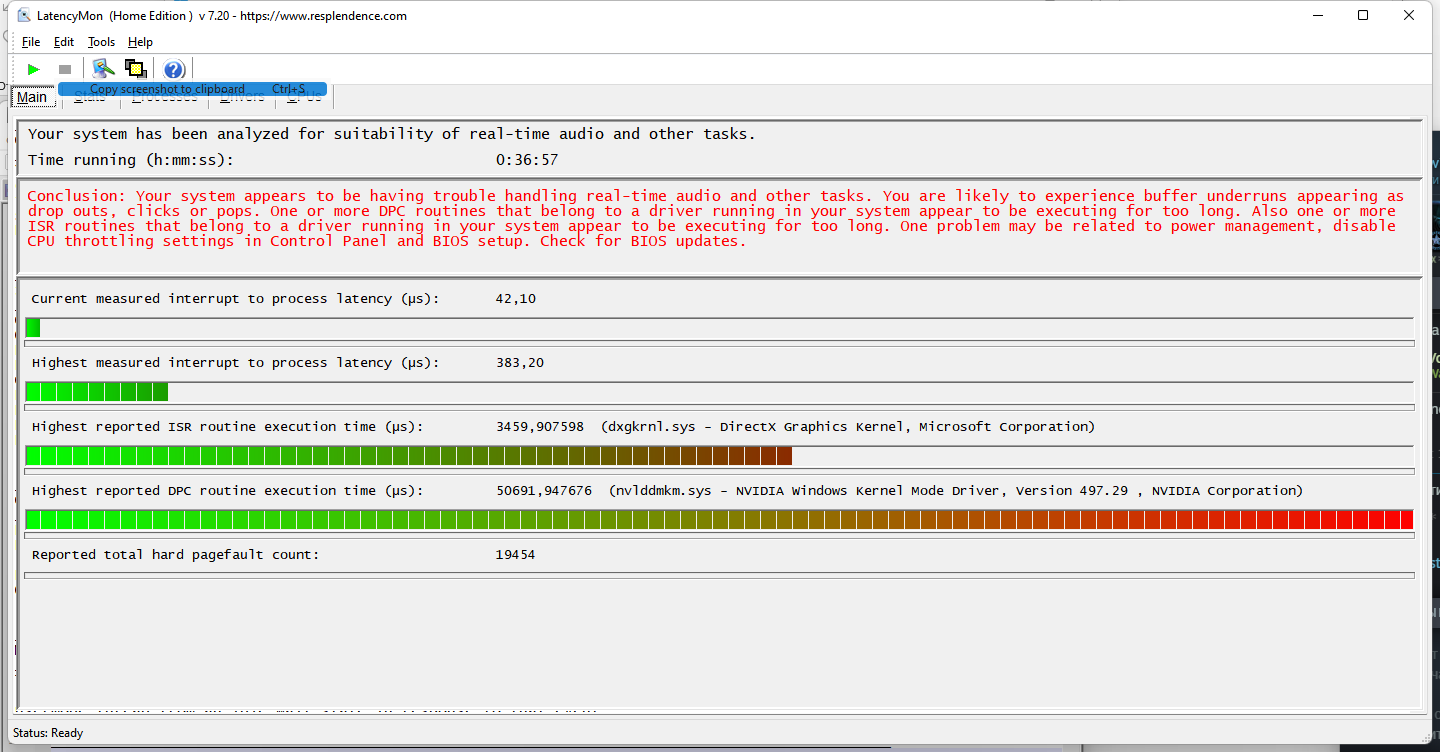Viewport: 1441px width, 753px height.
Task: Start monitoring with the green play icon
Action: (x=34, y=69)
